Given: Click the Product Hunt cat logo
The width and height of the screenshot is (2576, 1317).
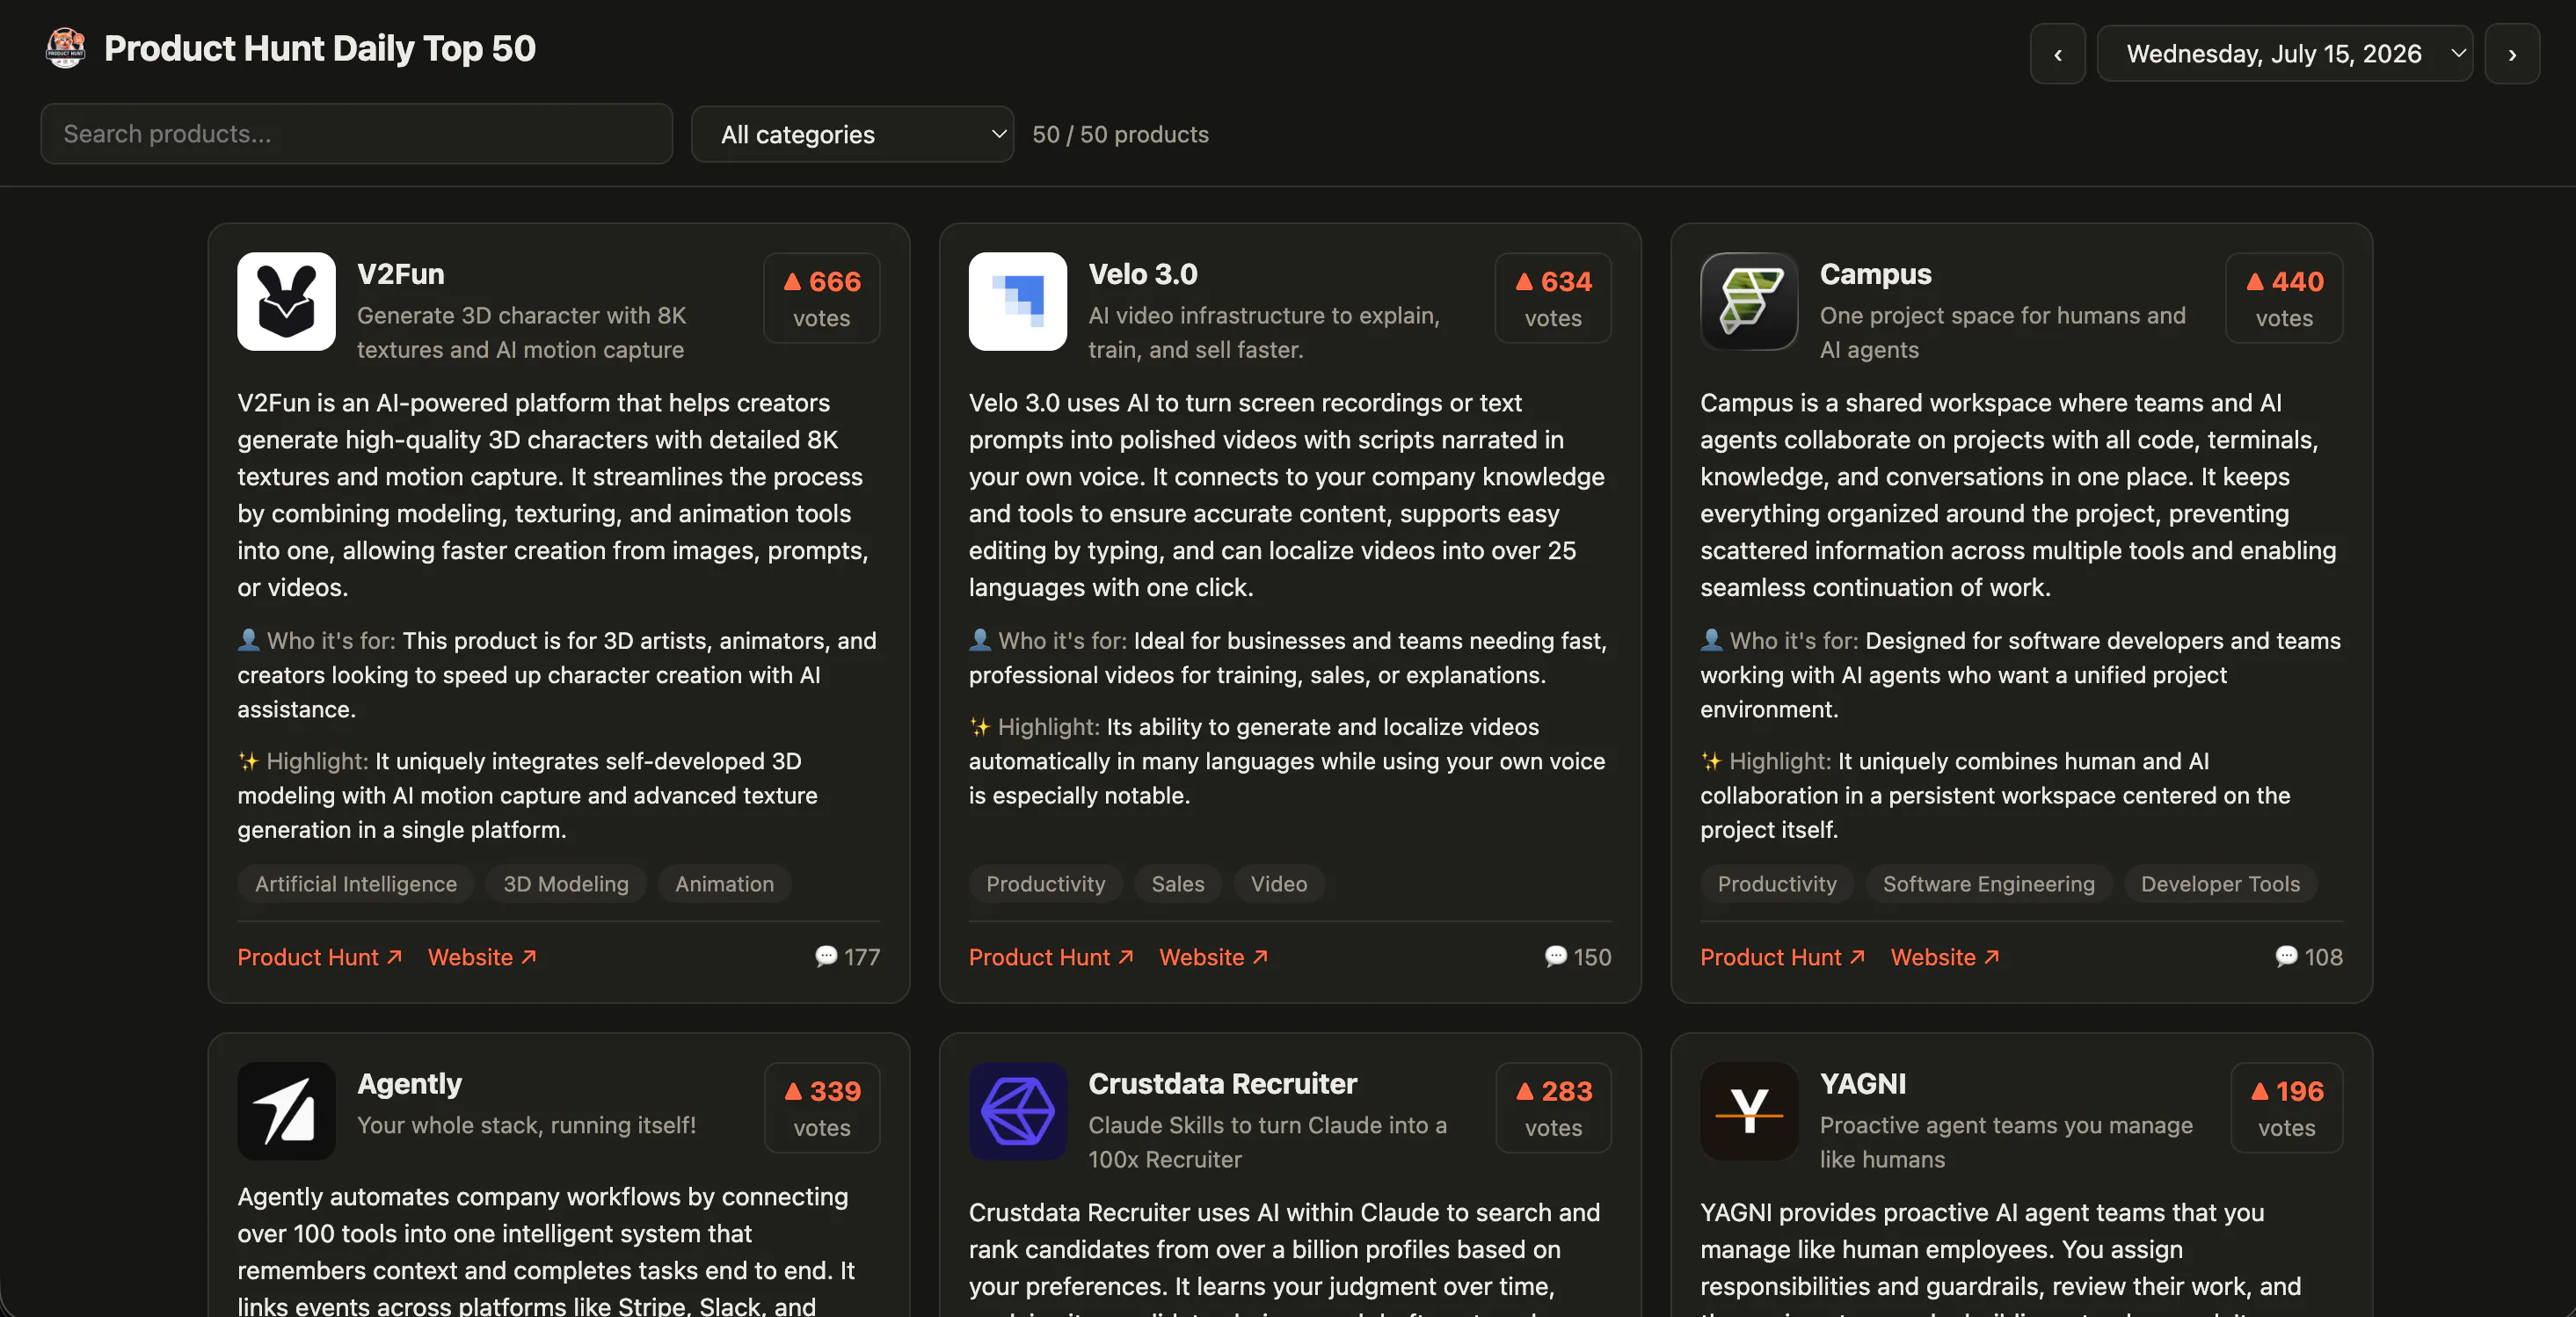Looking at the screenshot, I should pyautogui.click(x=66, y=48).
